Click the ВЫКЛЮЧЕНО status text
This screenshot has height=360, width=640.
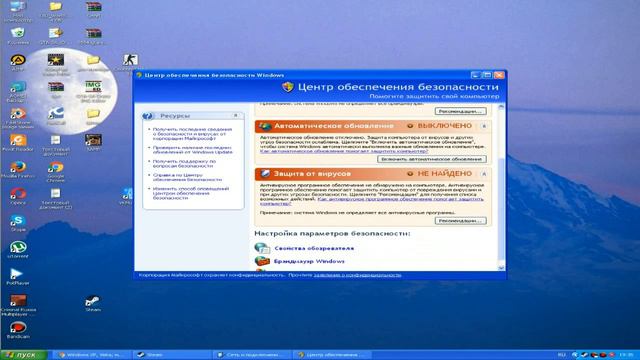click(444, 126)
